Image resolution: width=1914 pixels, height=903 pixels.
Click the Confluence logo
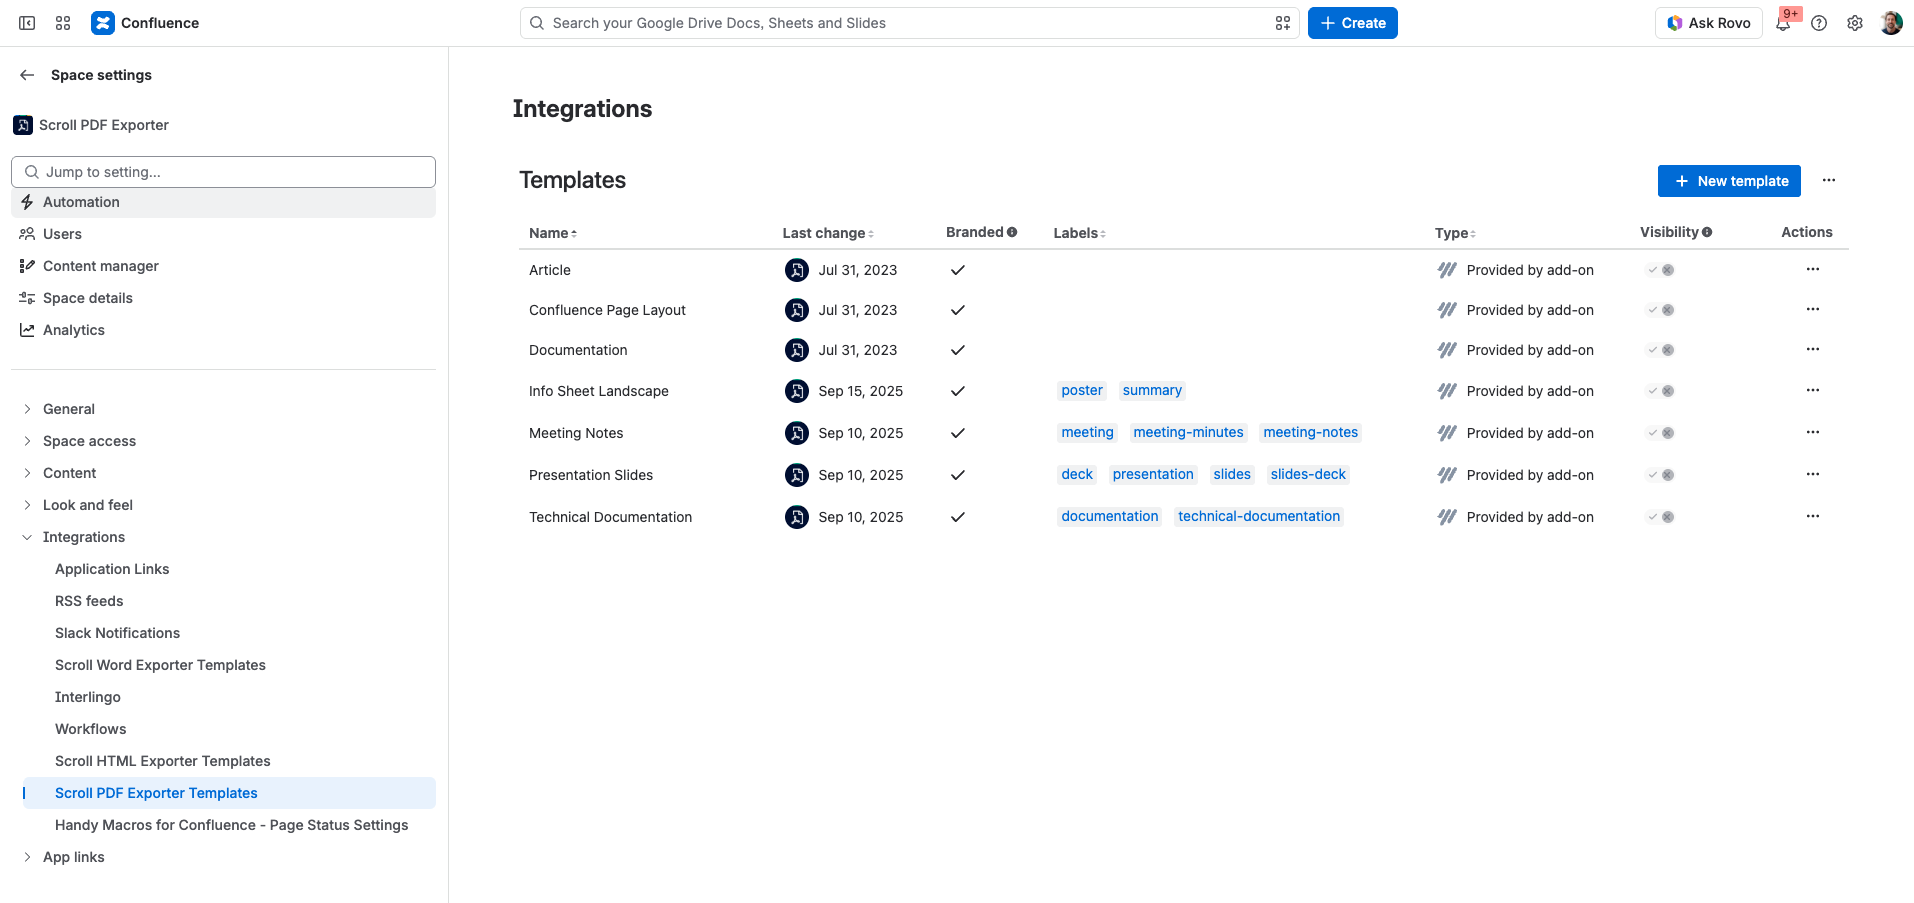click(102, 23)
